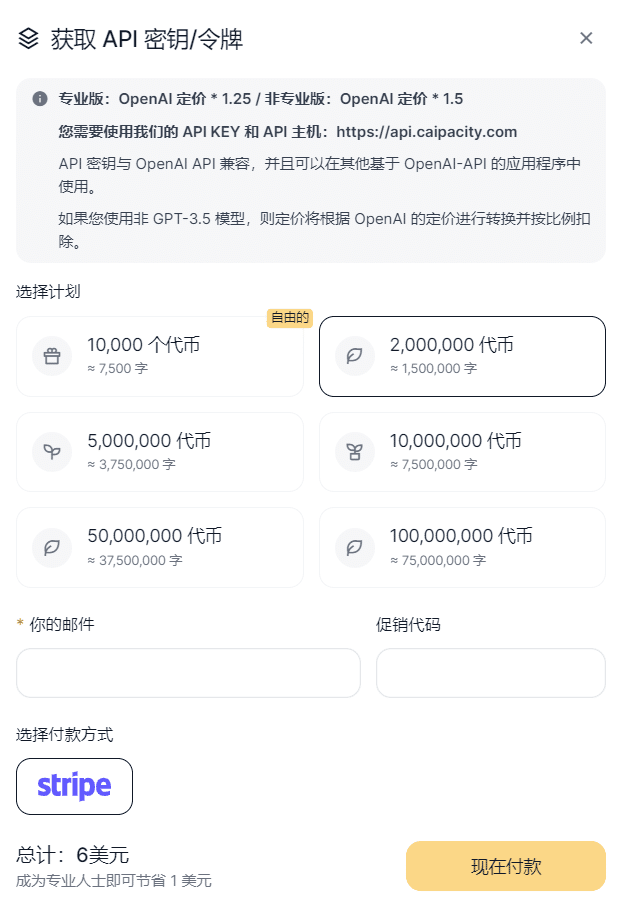Screen dimensions: 624x913
Task: Select the 10,000 token free plan
Action: pos(160,356)
